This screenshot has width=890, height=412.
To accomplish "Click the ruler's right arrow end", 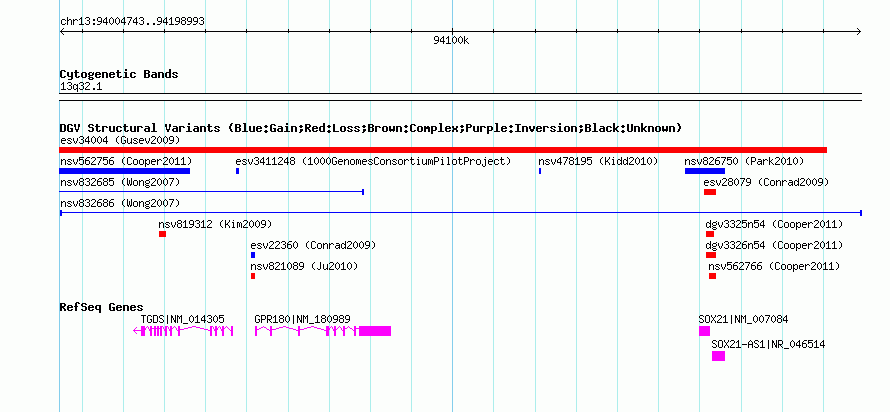I will (859, 32).
